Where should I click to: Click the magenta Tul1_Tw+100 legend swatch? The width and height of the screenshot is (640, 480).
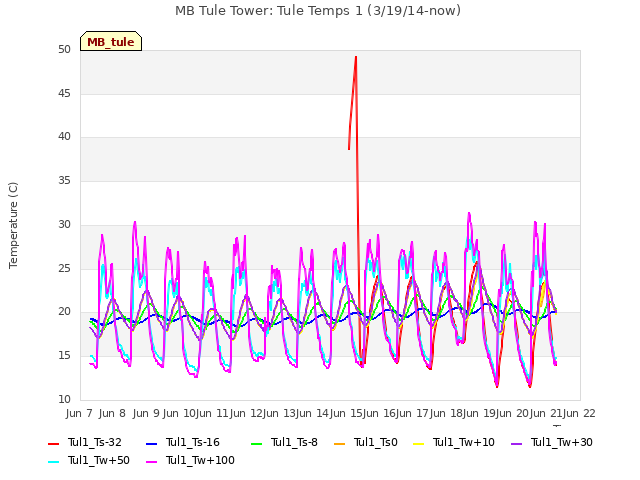[151, 461]
